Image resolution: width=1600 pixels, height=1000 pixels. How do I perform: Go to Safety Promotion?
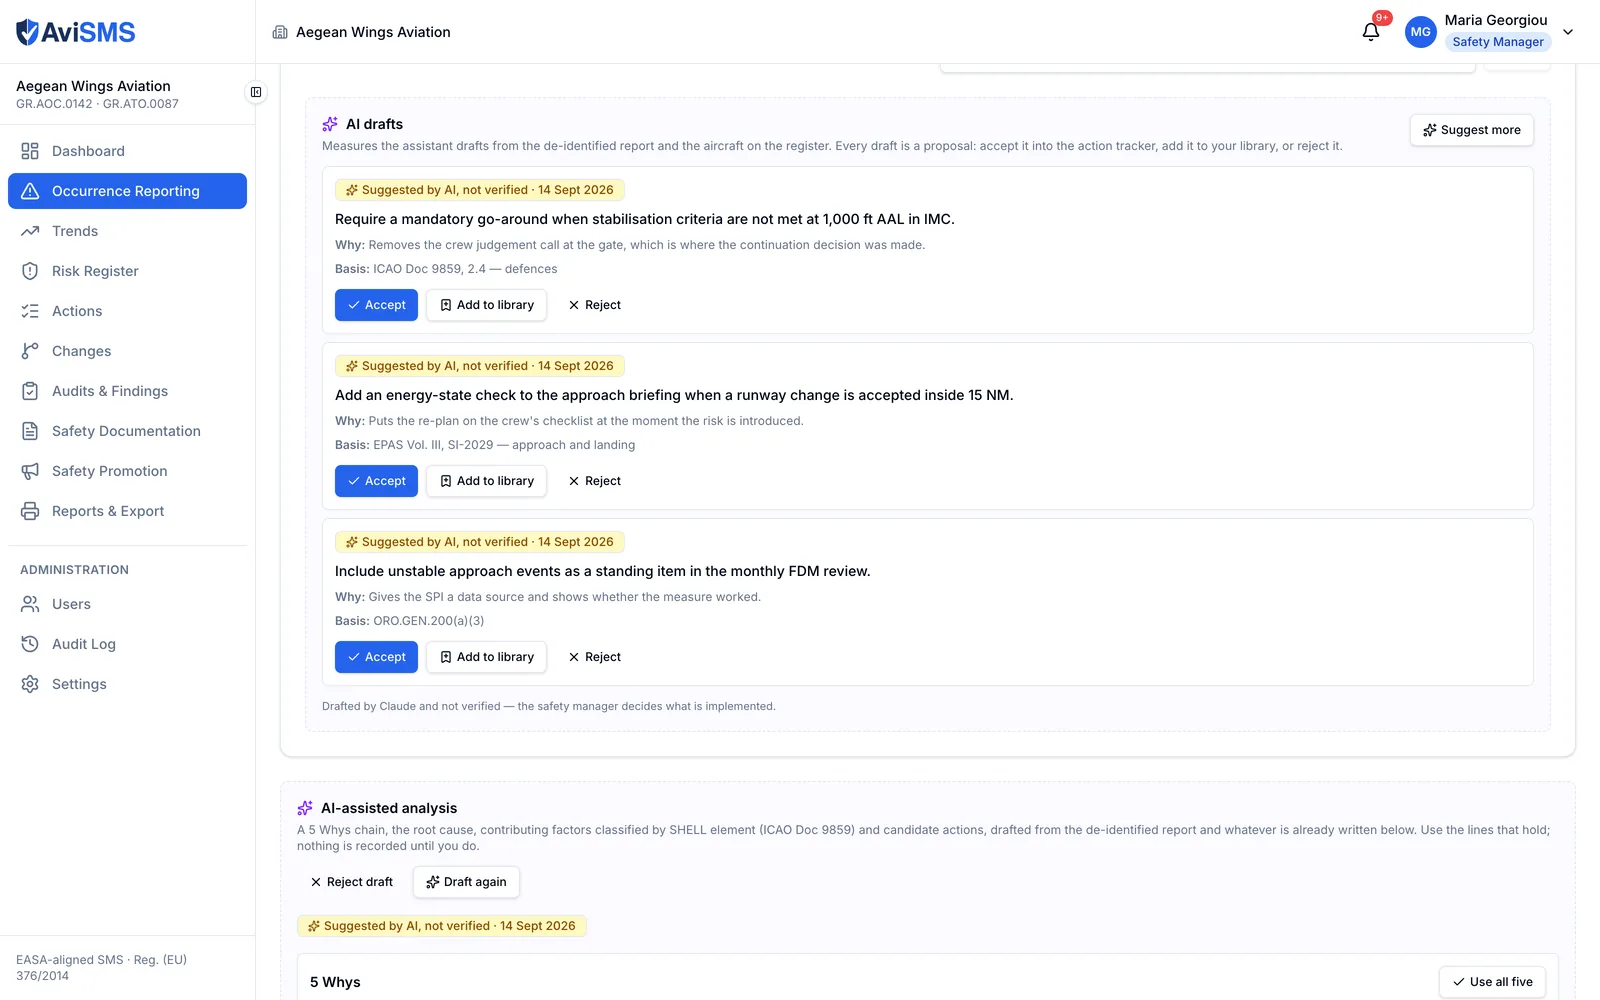click(x=127, y=471)
